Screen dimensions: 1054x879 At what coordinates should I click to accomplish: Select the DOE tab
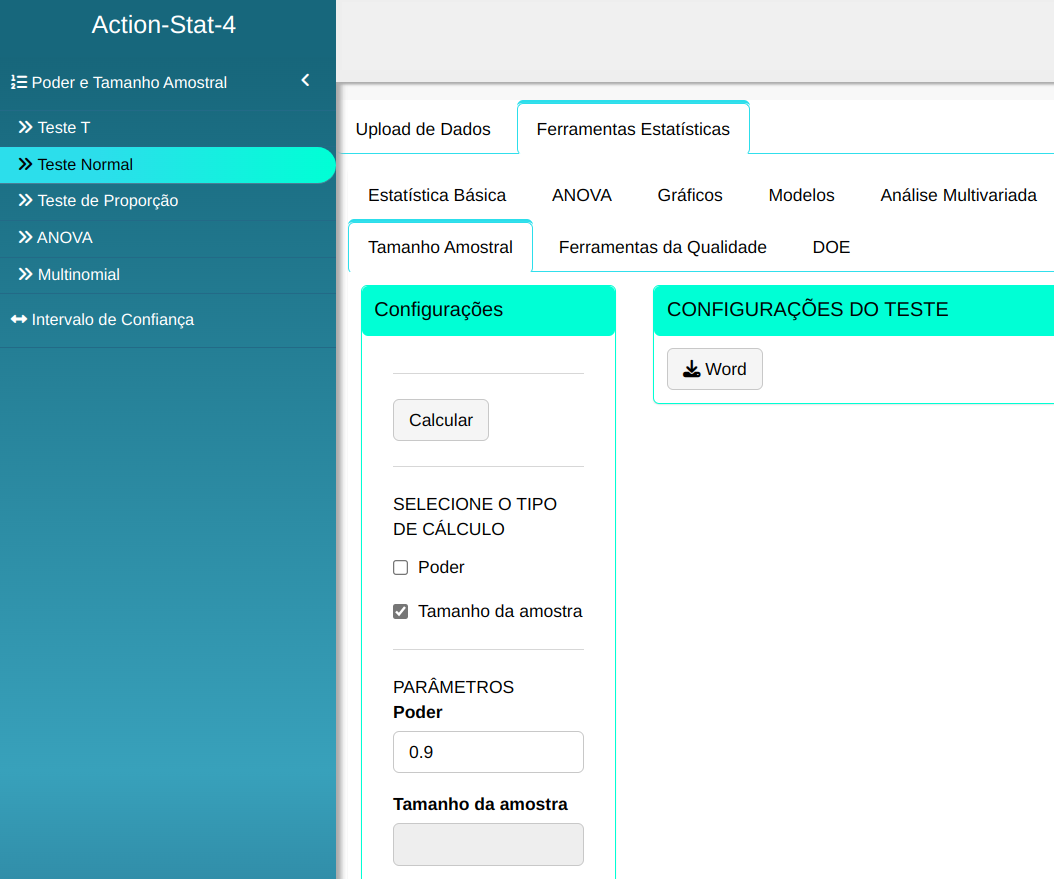[x=831, y=247]
